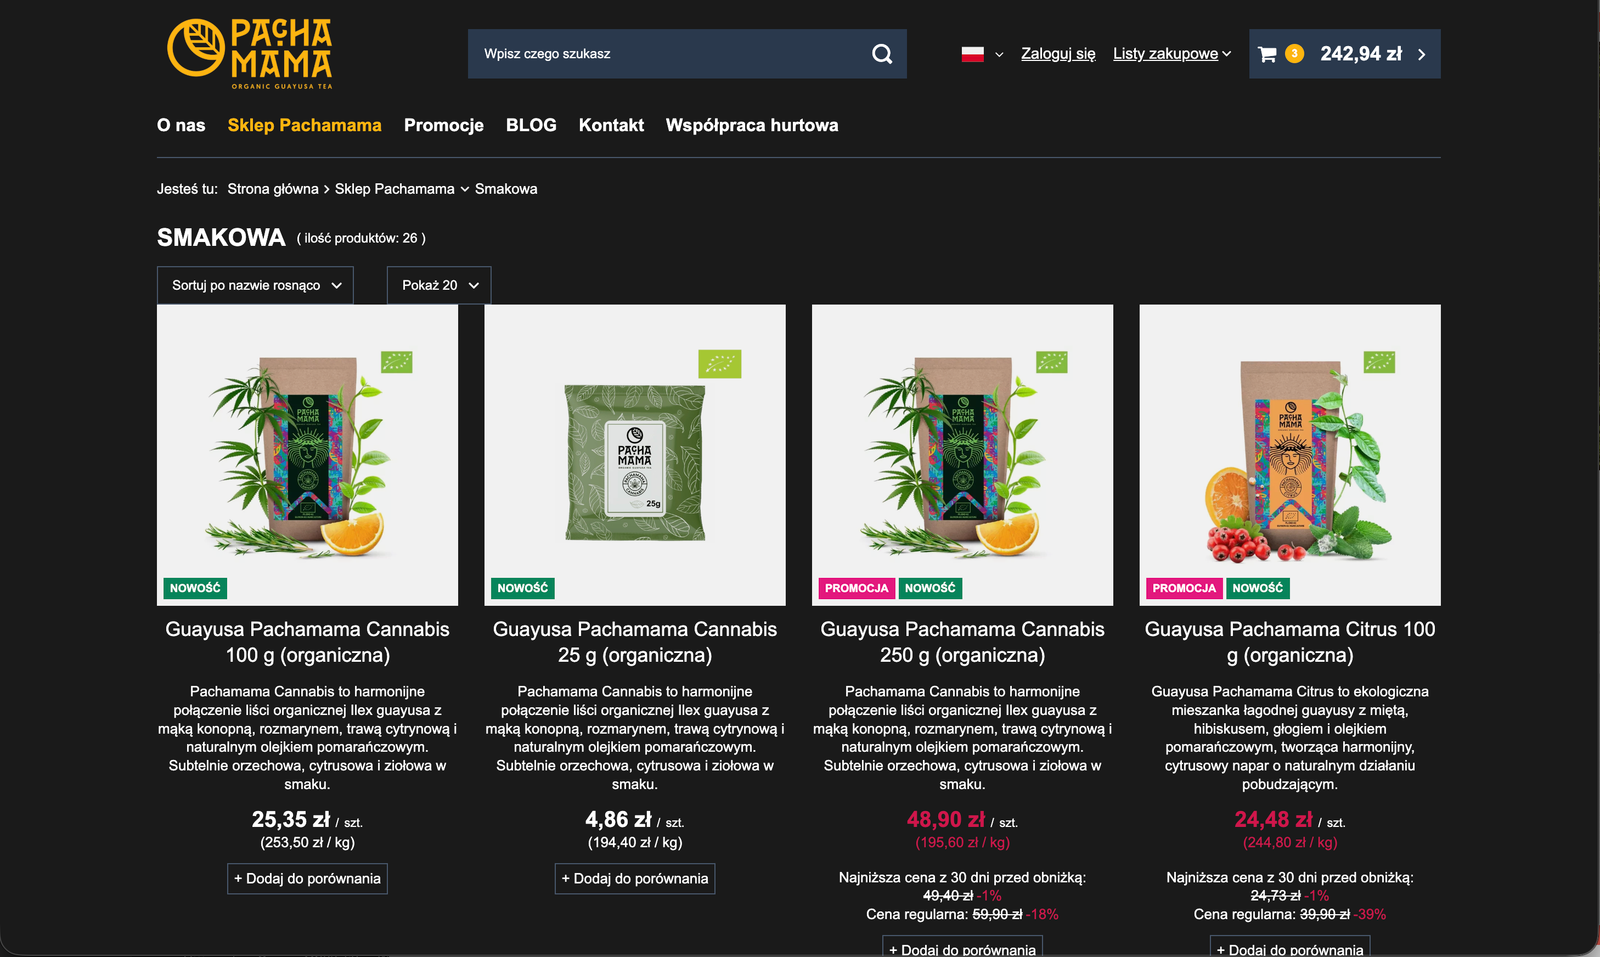The width and height of the screenshot is (1600, 957).
Task: Add Cannabis 100 g to comparison
Action: click(307, 879)
